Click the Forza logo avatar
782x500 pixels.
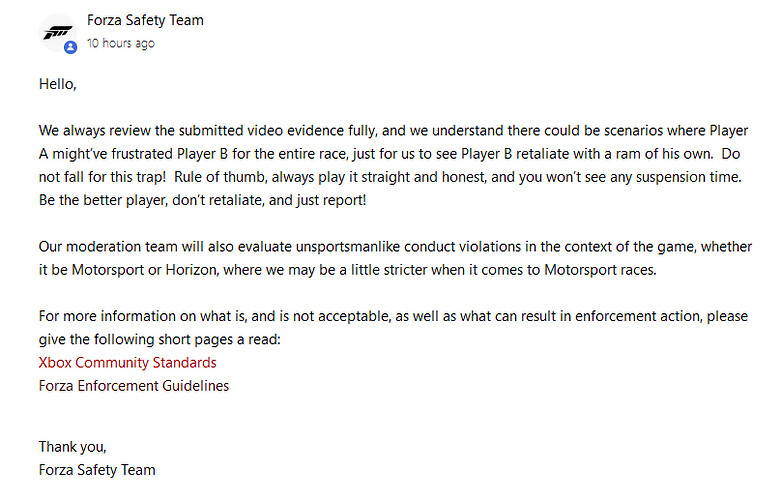(x=59, y=31)
